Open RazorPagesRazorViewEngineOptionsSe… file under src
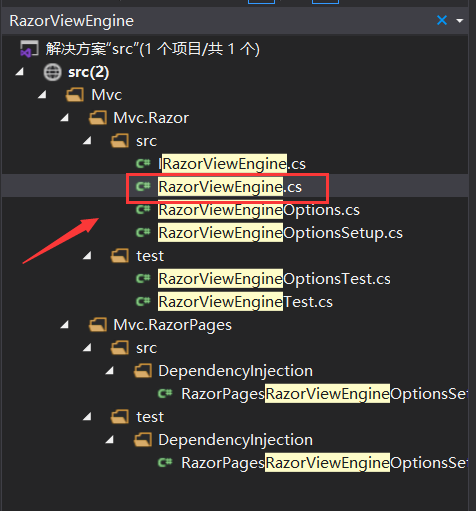Image resolution: width=476 pixels, height=511 pixels. (324, 394)
